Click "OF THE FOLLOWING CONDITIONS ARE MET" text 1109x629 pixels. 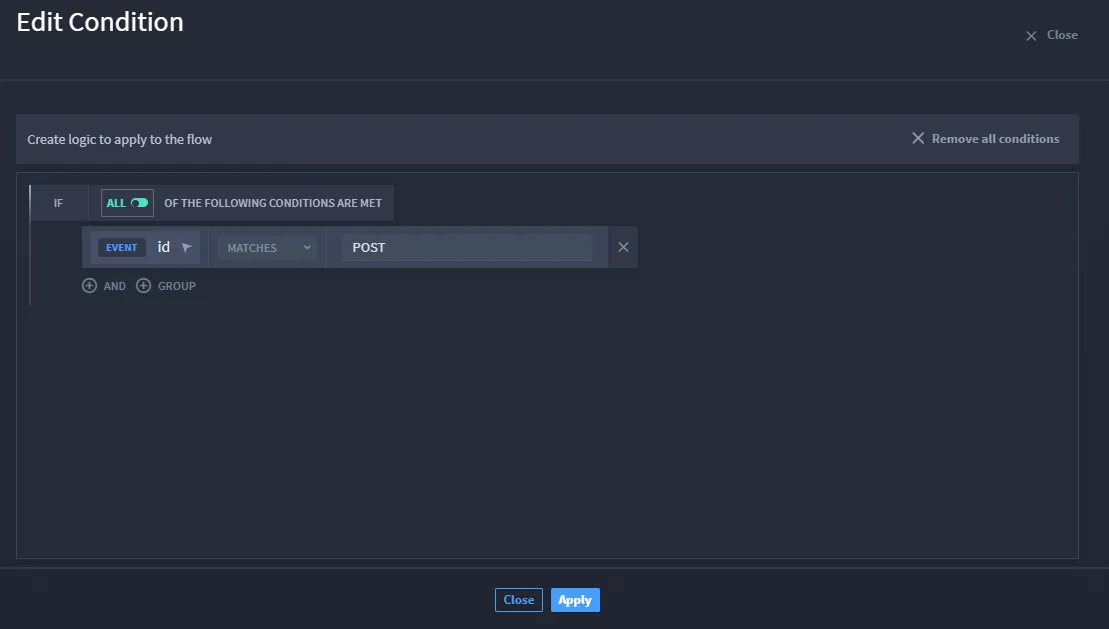pyautogui.click(x=273, y=203)
